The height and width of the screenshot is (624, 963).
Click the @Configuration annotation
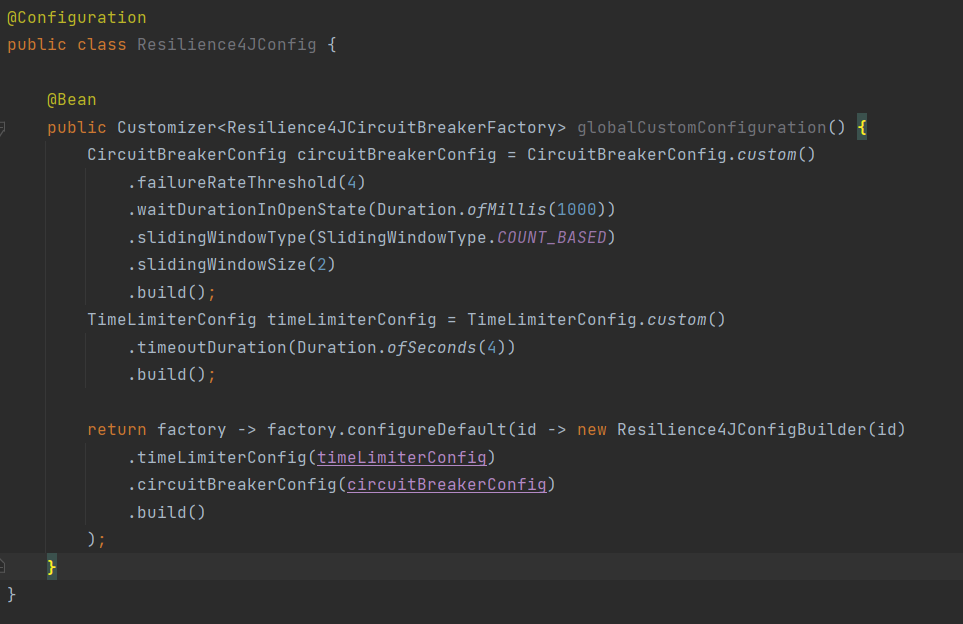77,18
